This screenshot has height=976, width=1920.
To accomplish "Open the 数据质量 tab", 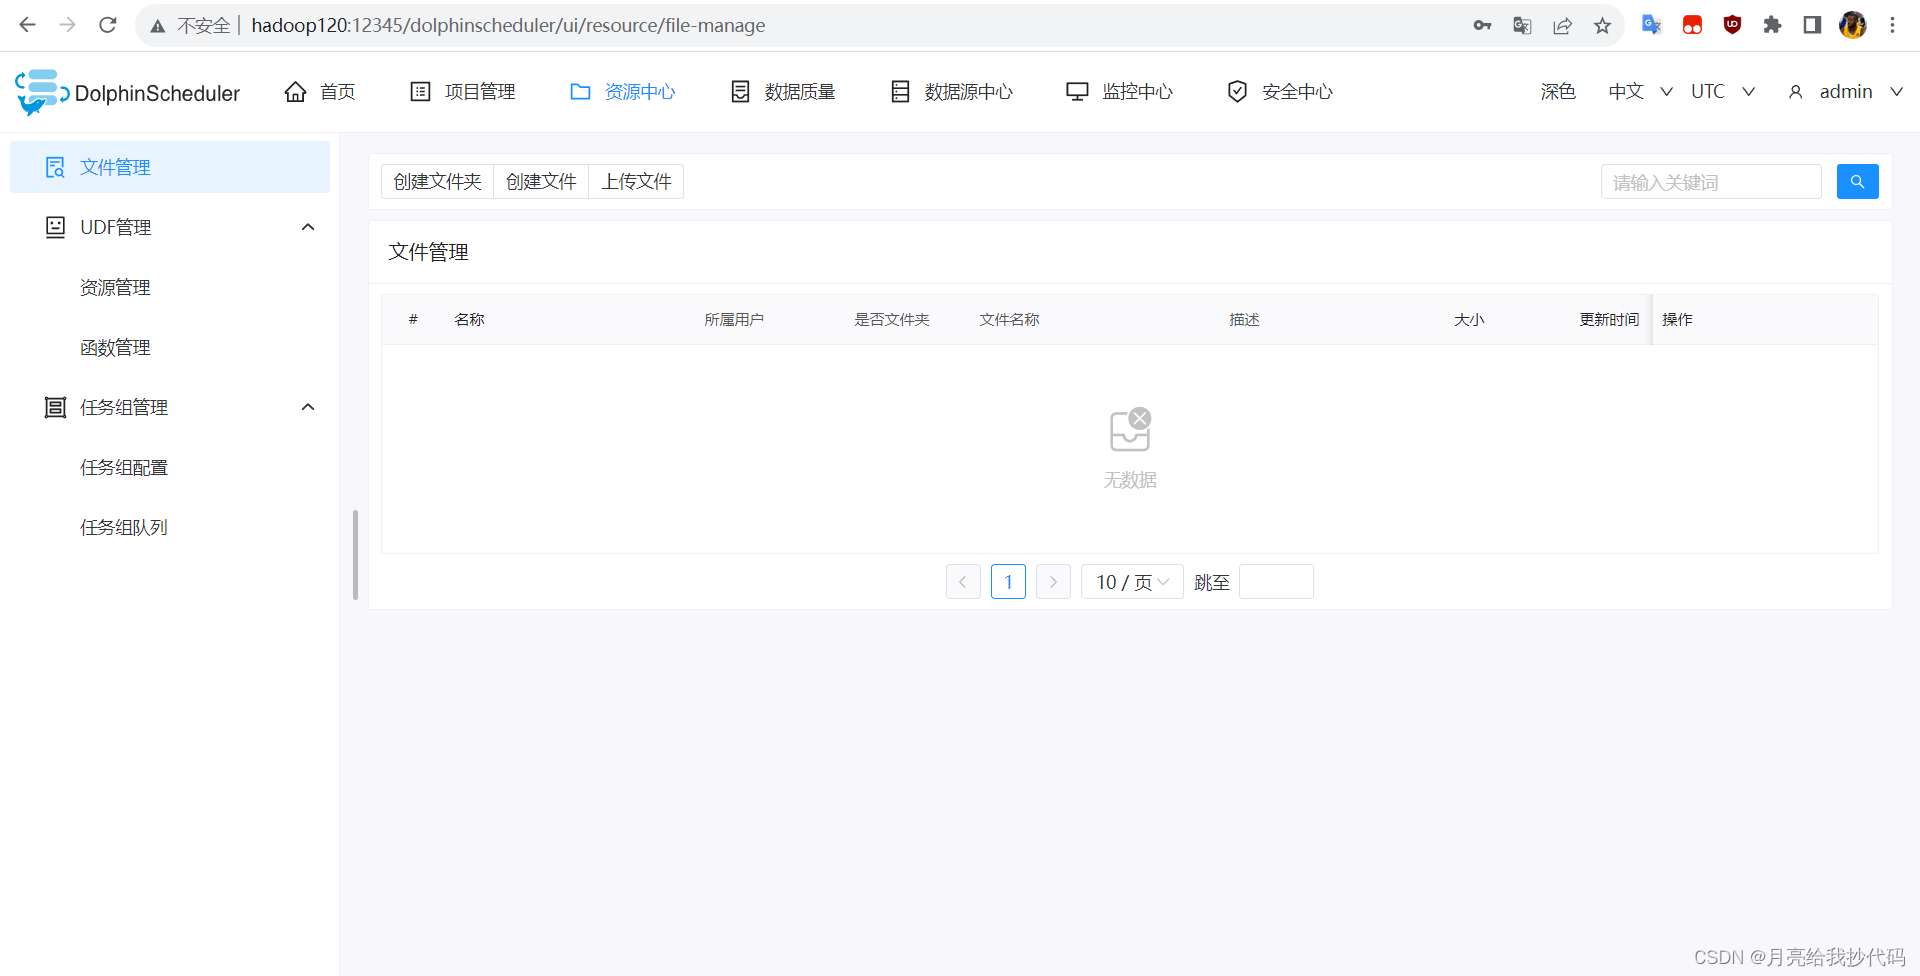I will pyautogui.click(x=783, y=92).
